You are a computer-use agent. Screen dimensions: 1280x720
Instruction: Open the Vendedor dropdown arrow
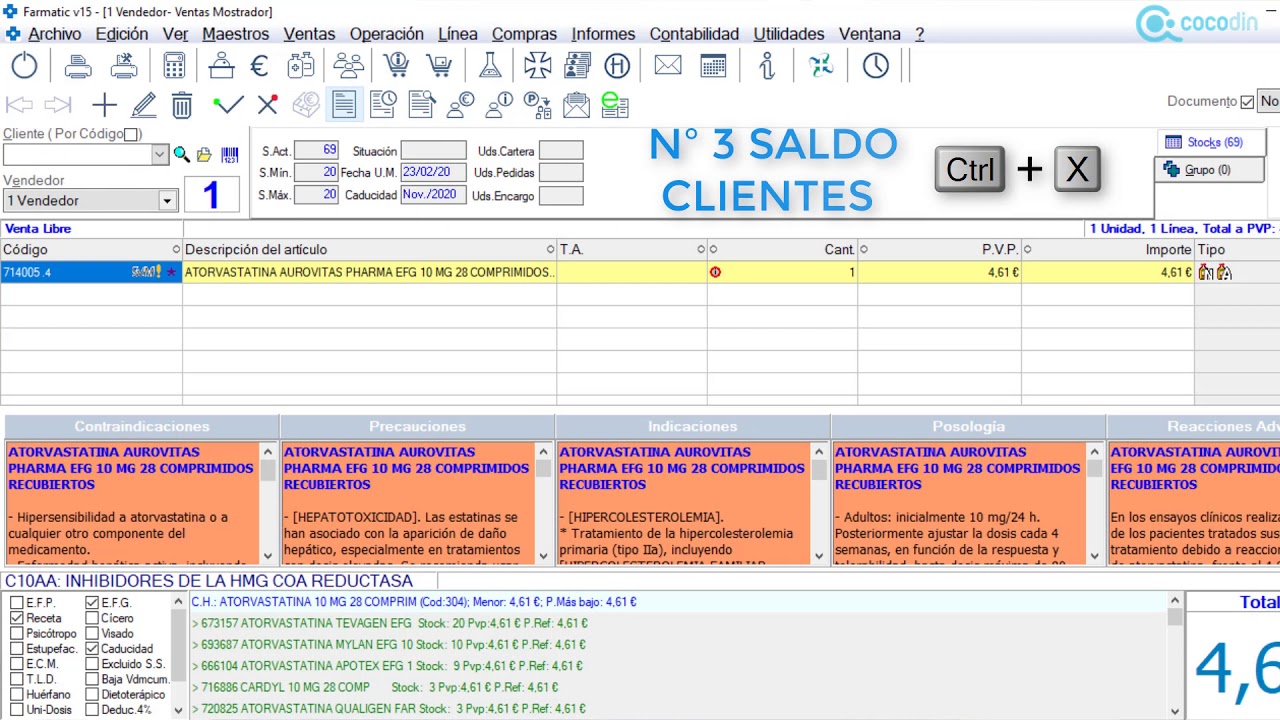click(167, 201)
